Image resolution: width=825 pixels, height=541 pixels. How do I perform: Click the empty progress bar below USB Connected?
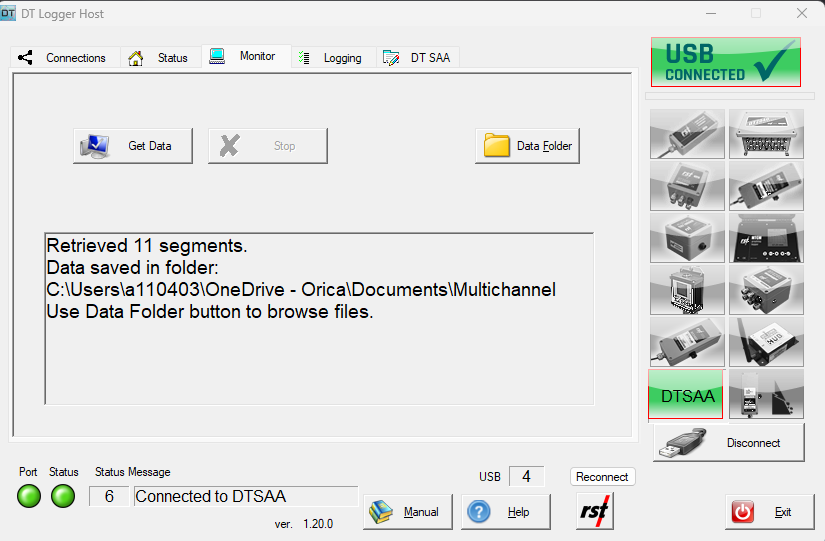coord(730,96)
